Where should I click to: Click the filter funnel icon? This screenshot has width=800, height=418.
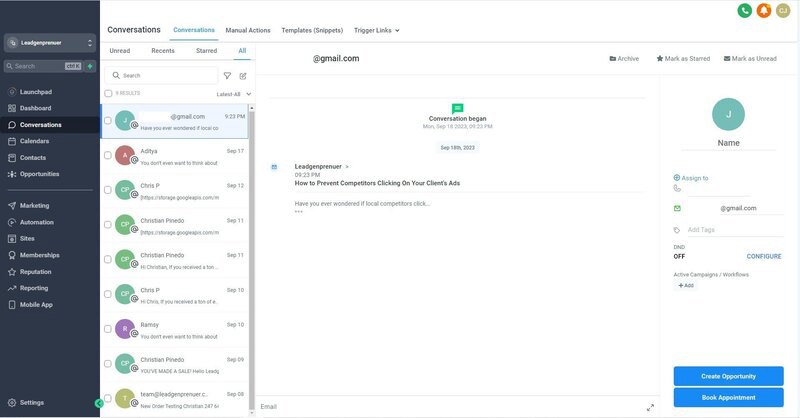click(x=227, y=76)
